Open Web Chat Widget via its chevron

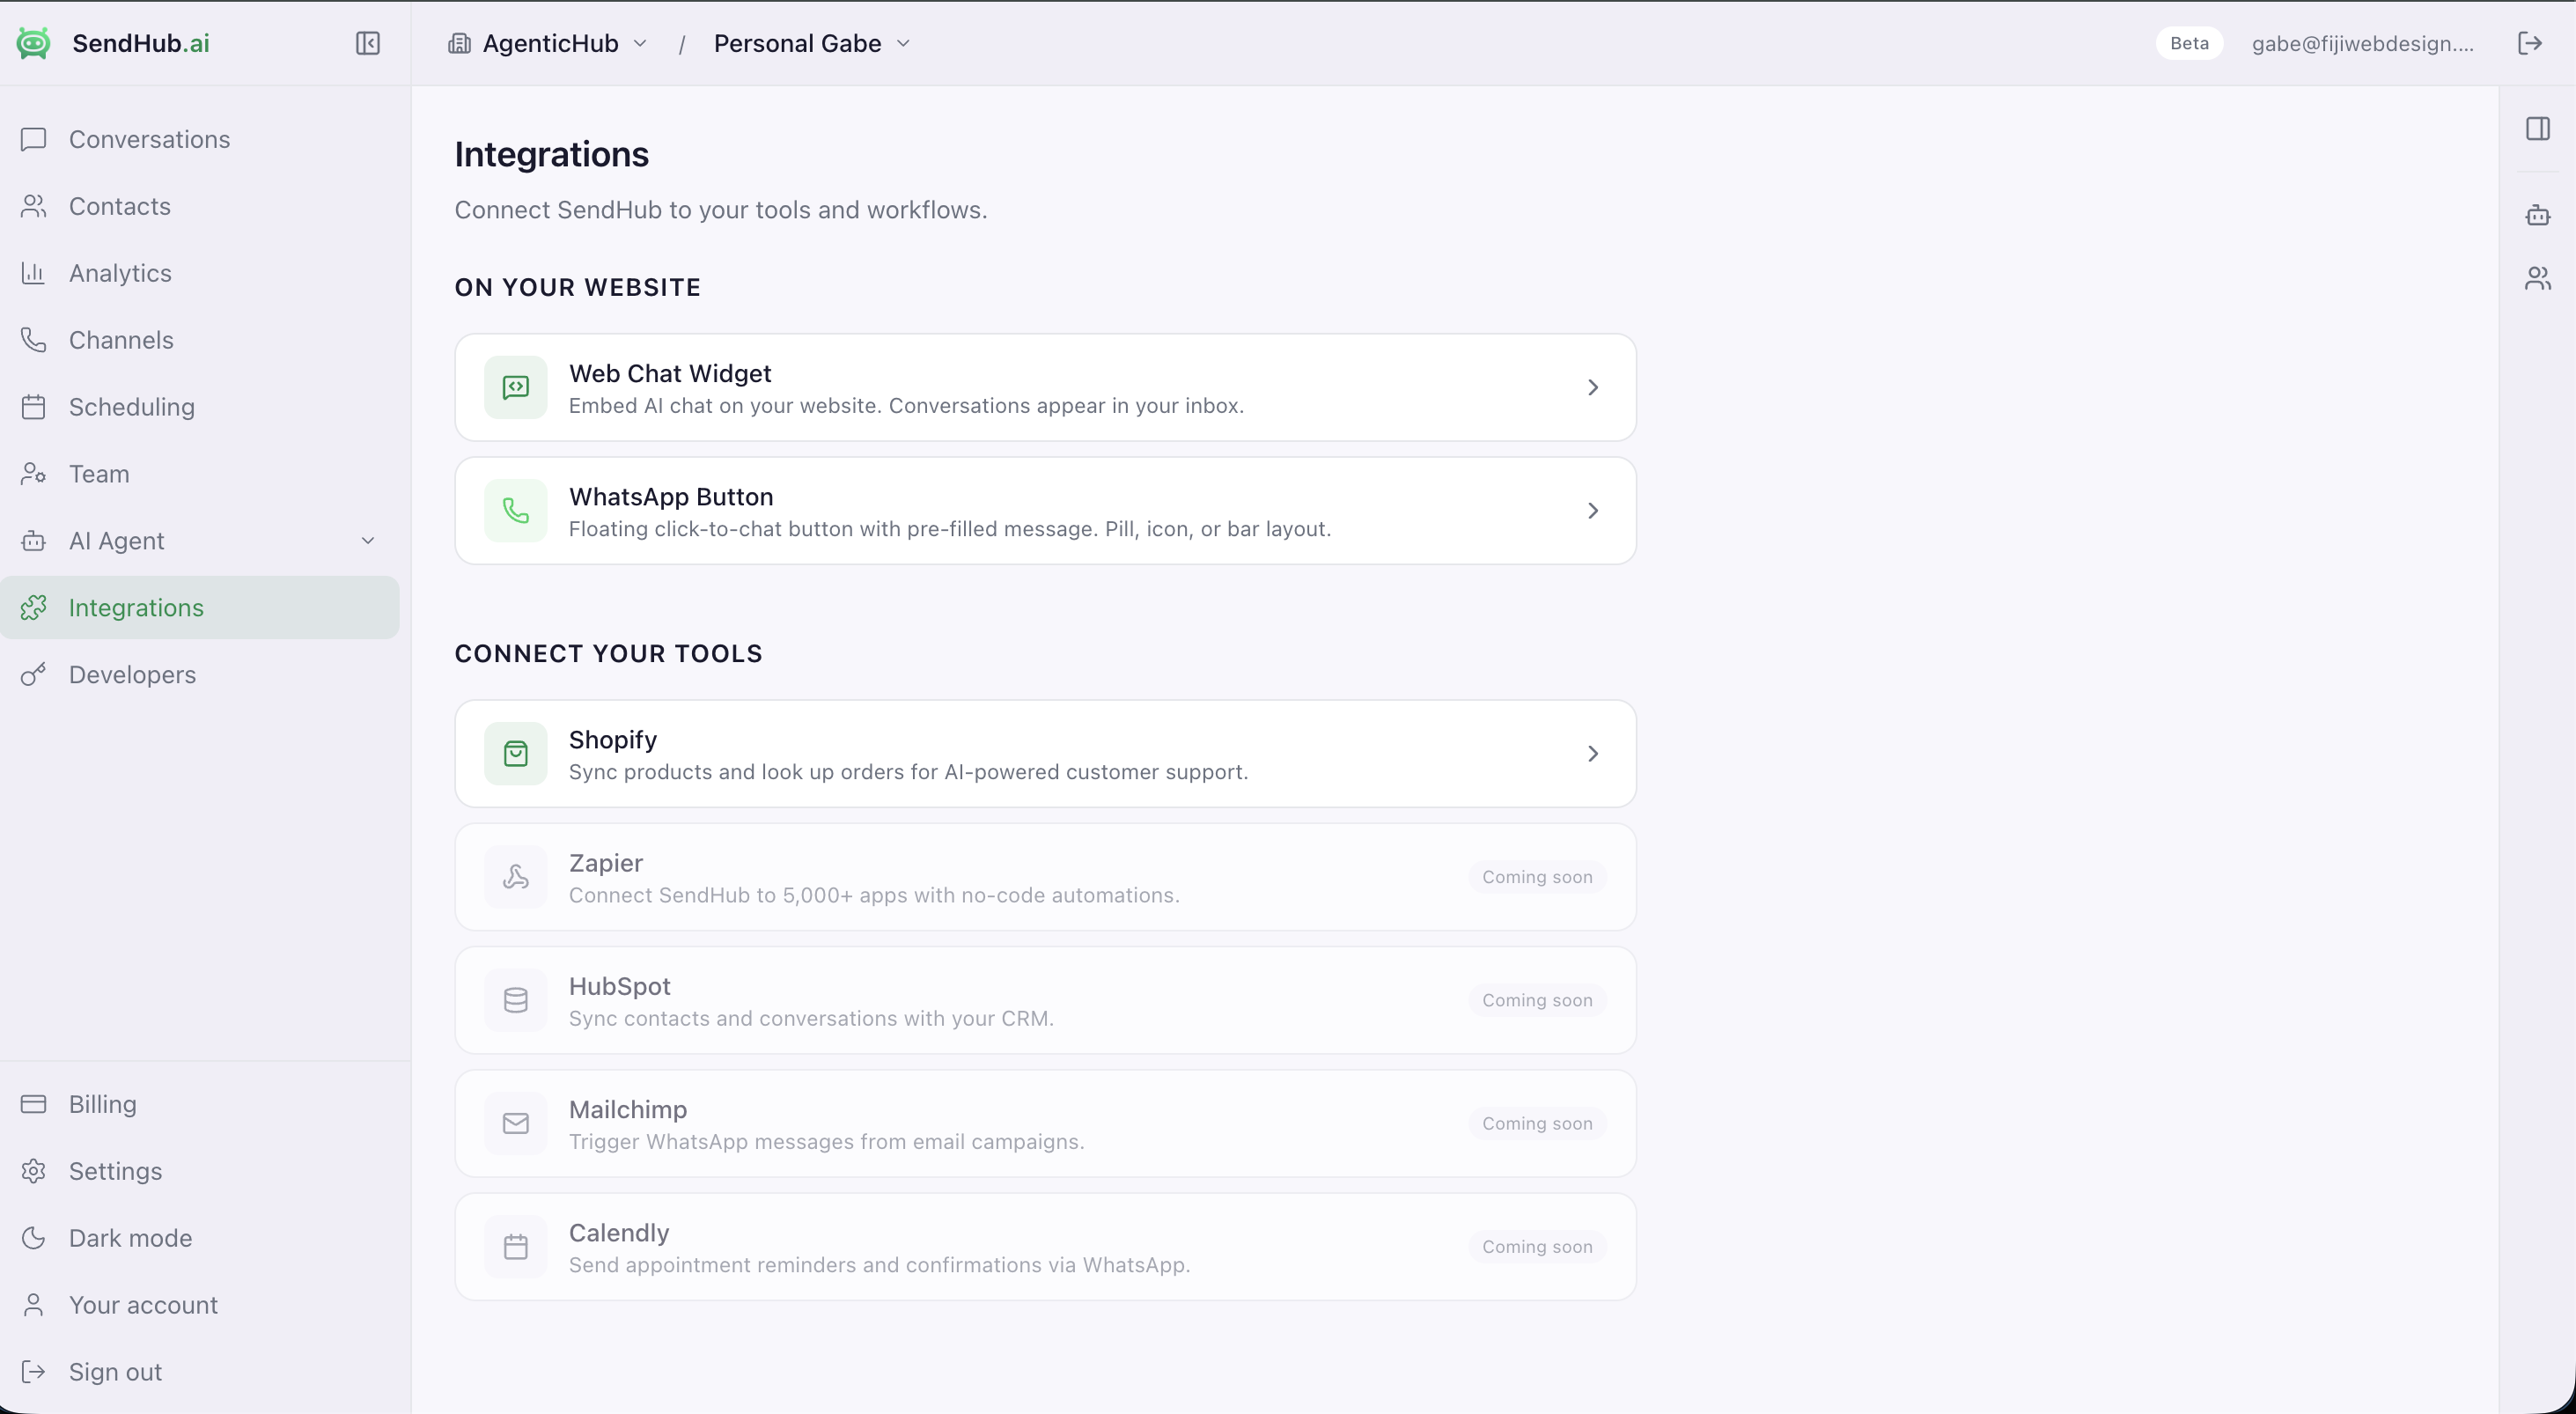[1593, 387]
